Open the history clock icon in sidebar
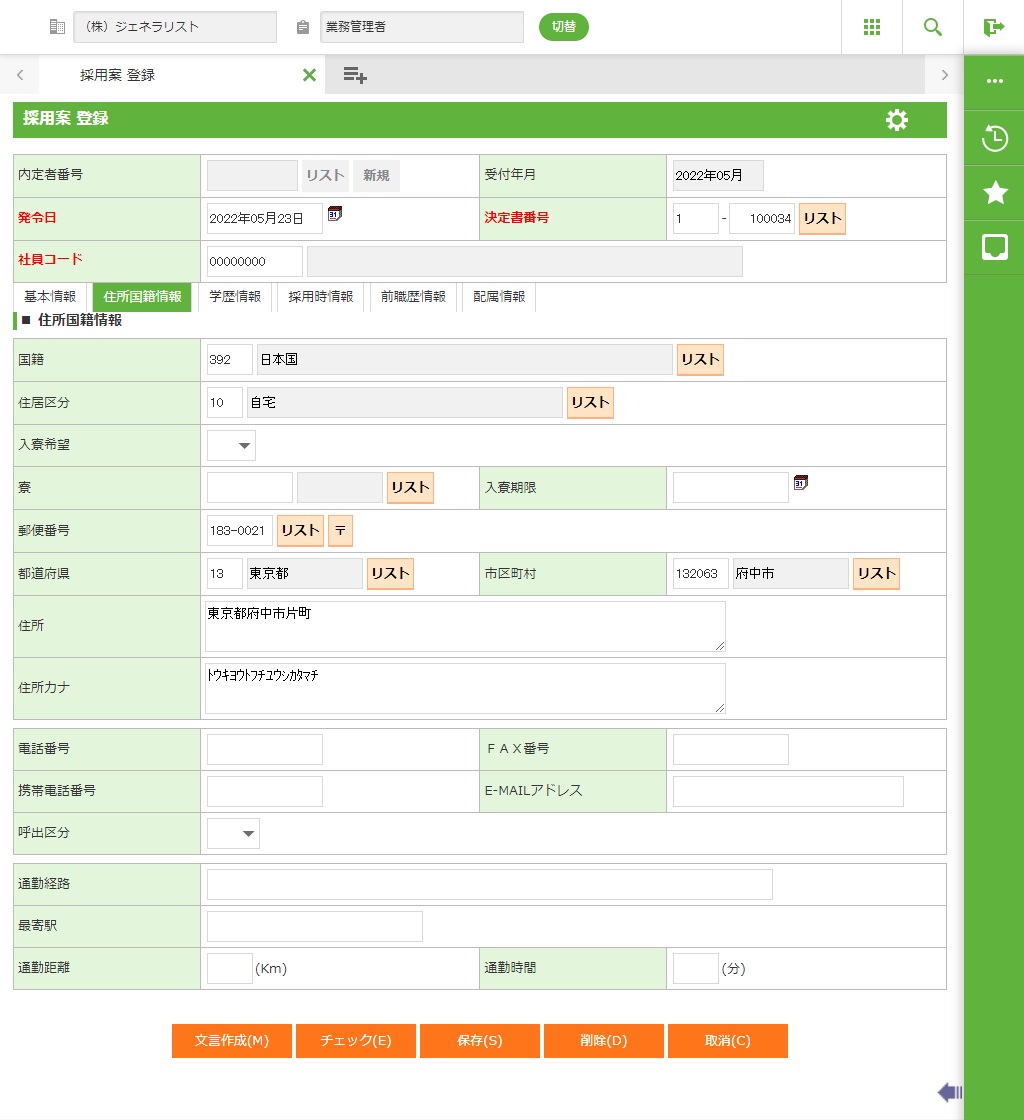Image resolution: width=1024 pixels, height=1120 pixels. coord(994,138)
